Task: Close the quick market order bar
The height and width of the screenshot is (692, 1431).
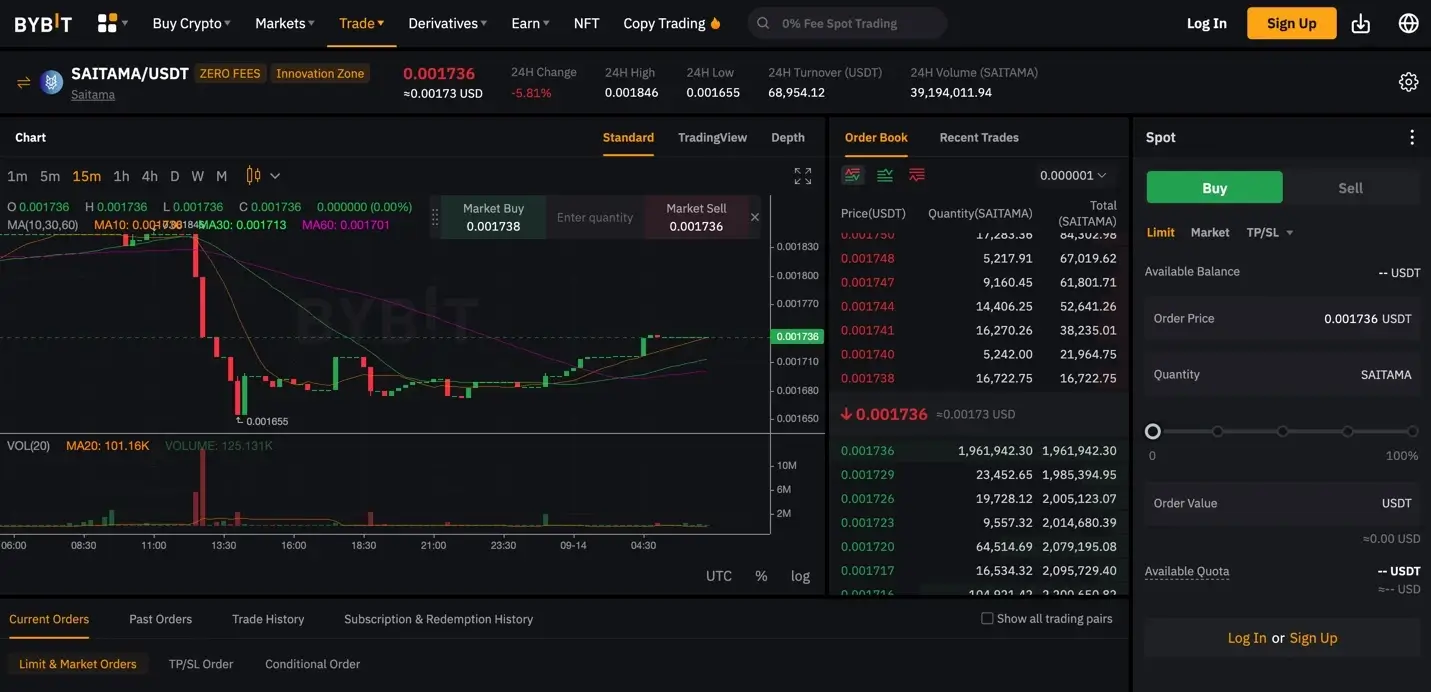Action: click(755, 217)
